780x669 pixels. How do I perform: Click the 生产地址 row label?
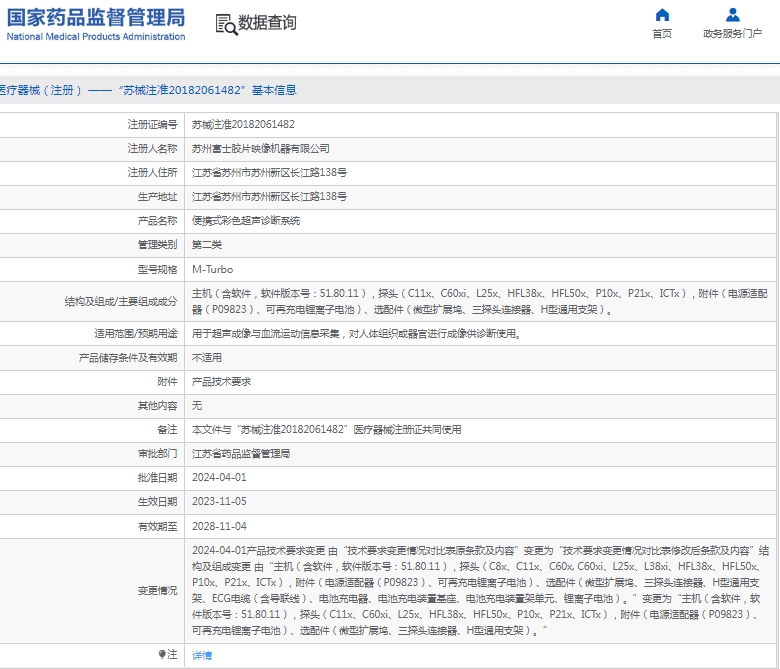pyautogui.click(x=157, y=196)
